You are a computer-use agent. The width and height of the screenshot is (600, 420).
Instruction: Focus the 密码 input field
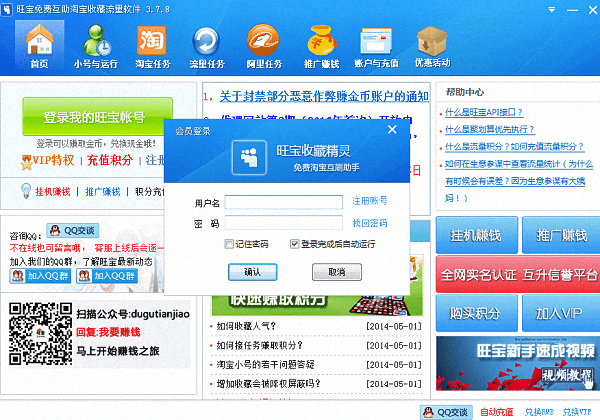click(x=284, y=223)
